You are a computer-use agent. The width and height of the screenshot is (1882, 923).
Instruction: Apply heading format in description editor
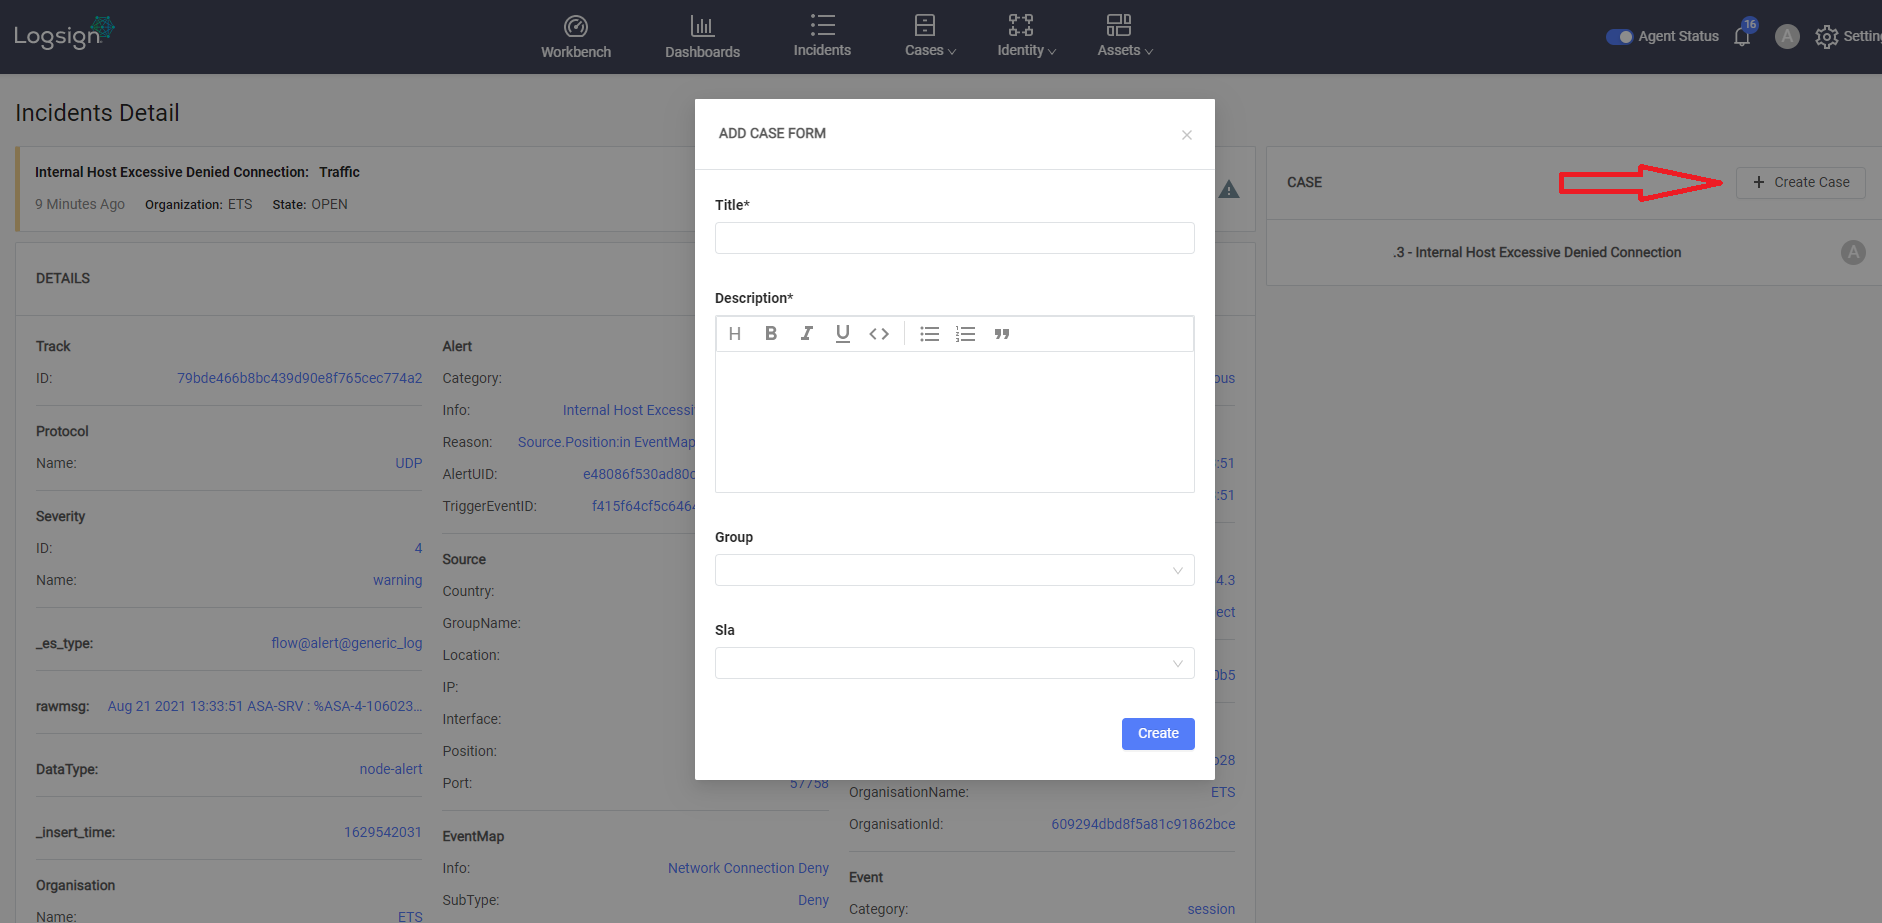735,334
